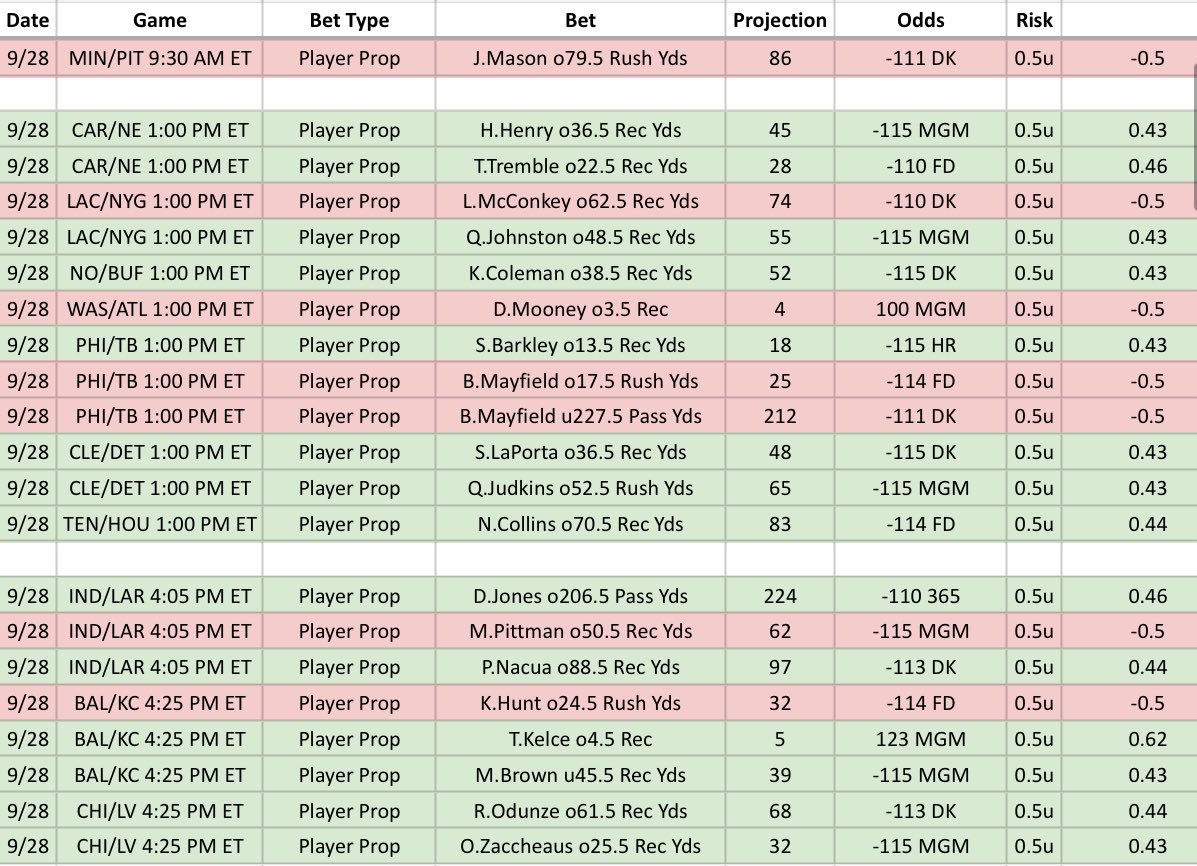Select the D.Mooney o3.5 Rec bet cell
The height and width of the screenshot is (866, 1197).
click(580, 309)
